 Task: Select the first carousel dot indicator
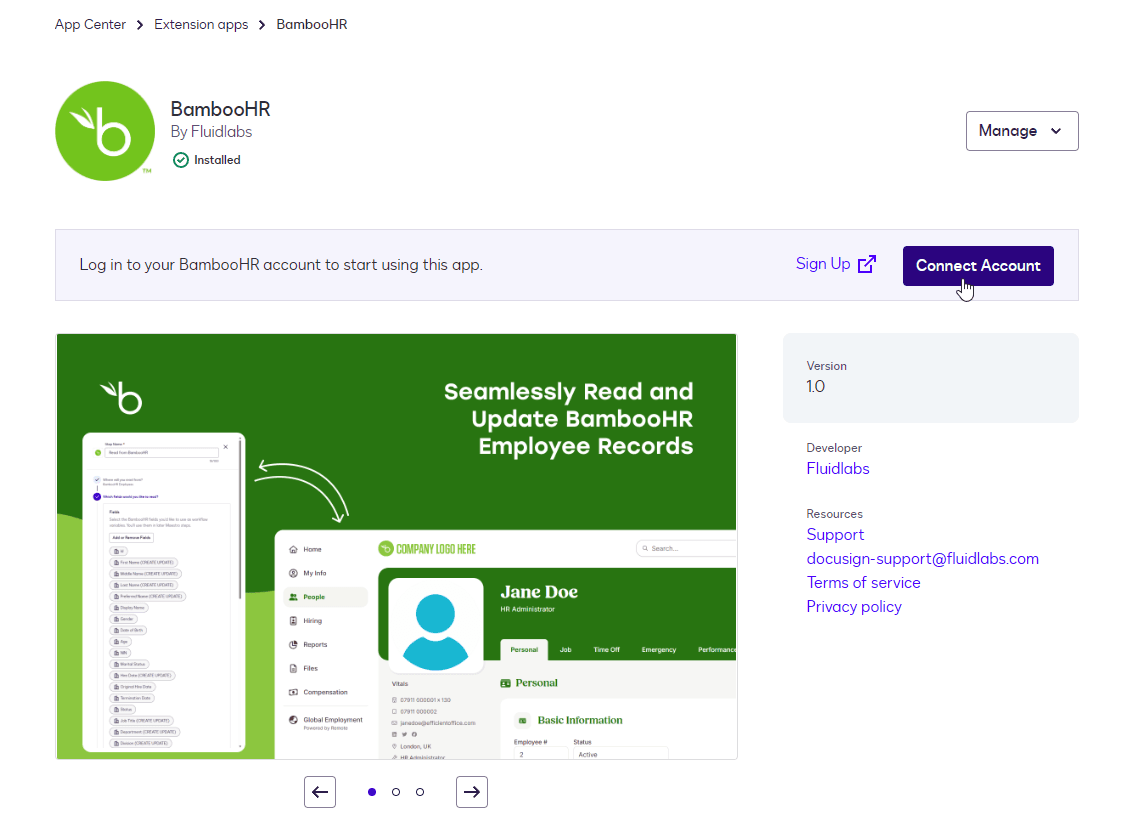[372, 792]
